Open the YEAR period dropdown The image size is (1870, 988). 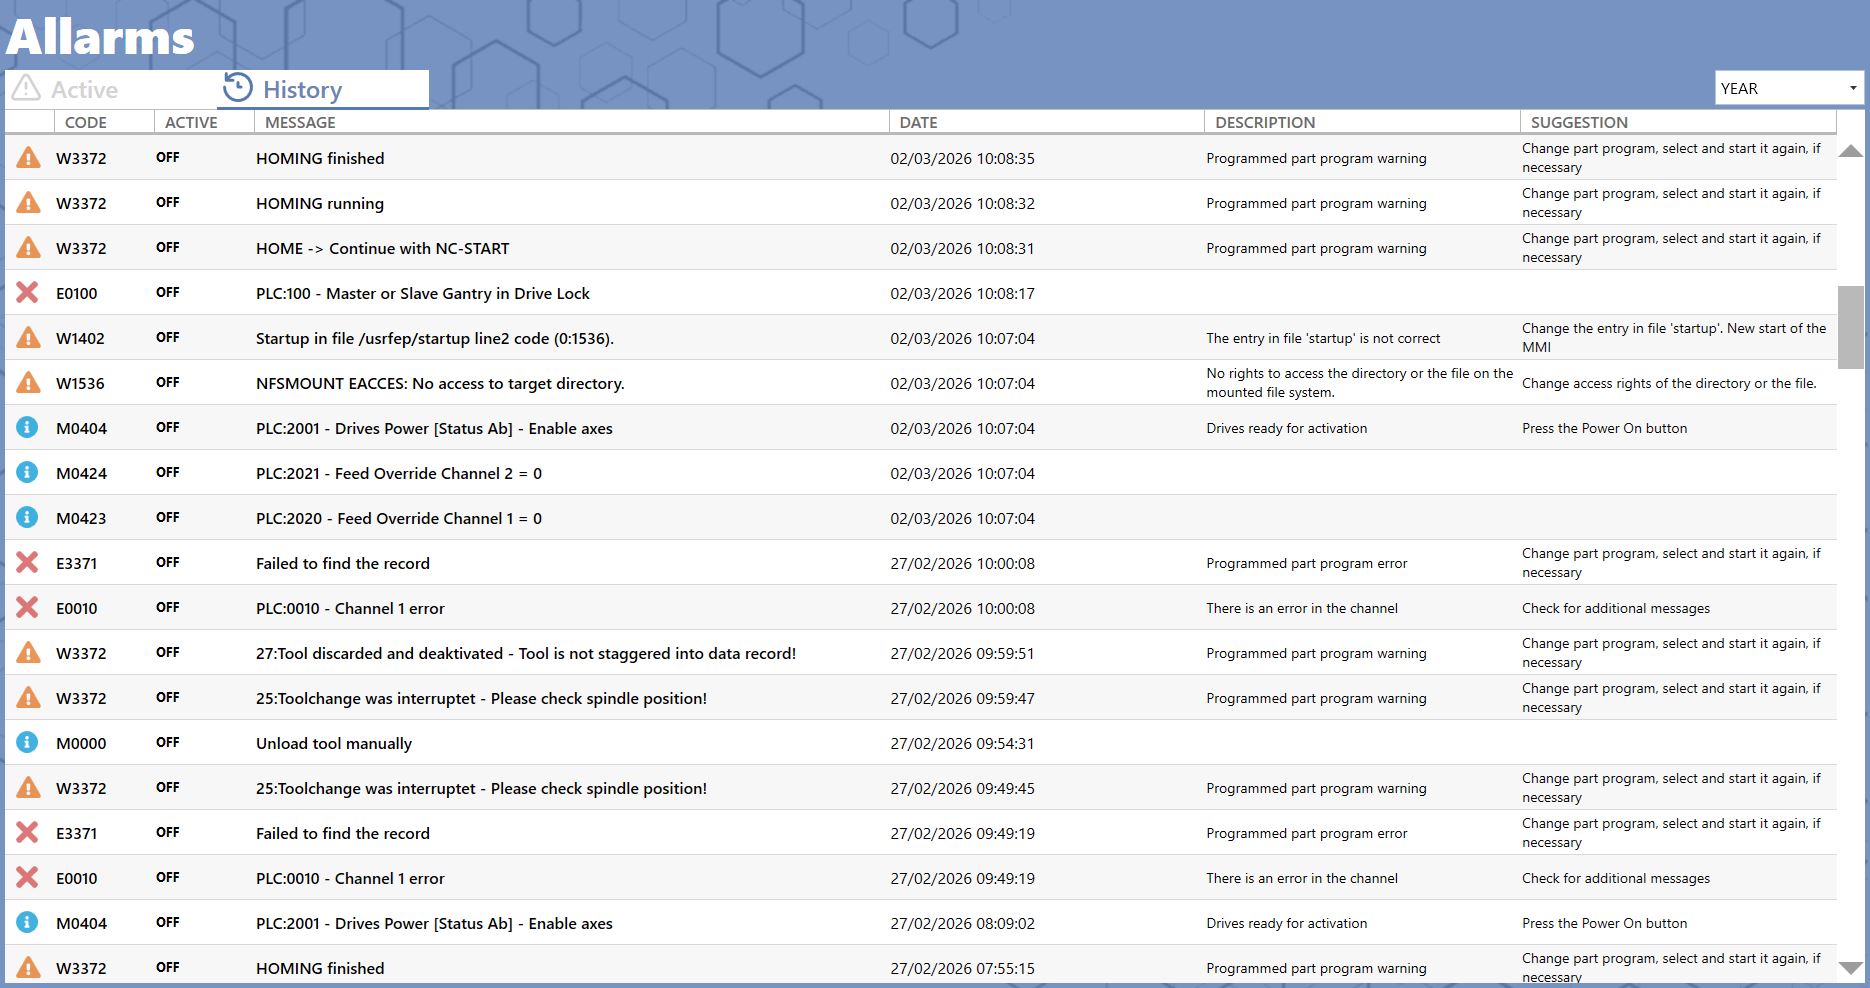click(x=1790, y=88)
